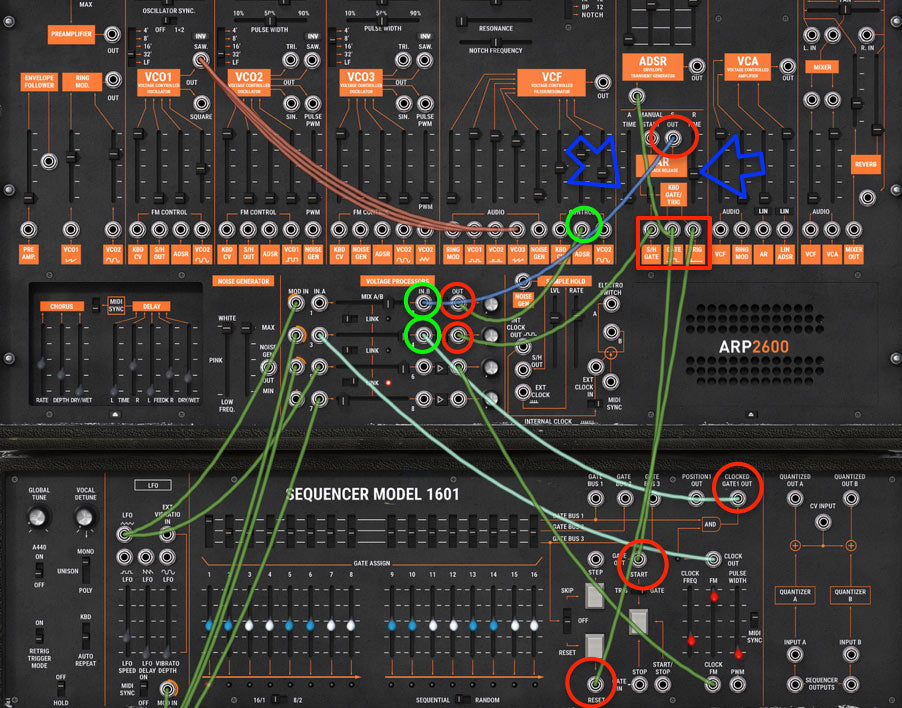
Task: Click the Mixer L. IN jack
Action: [x=812, y=35]
